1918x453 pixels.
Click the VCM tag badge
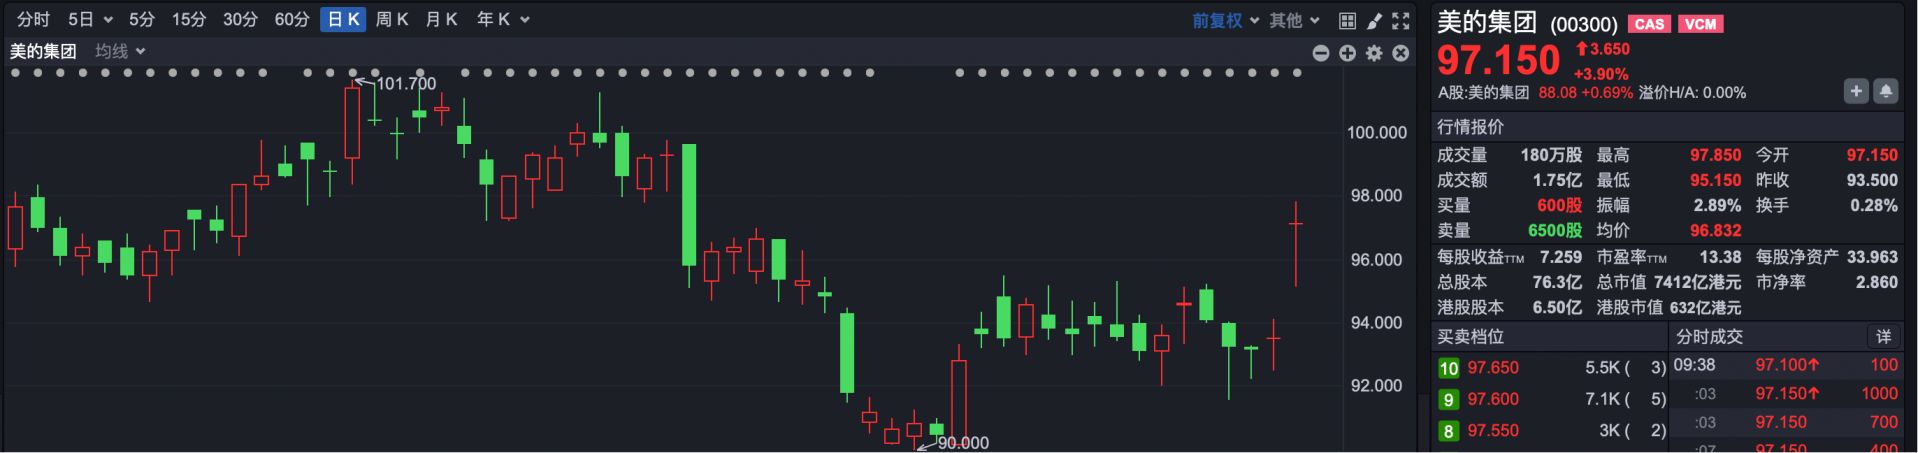pyautogui.click(x=1700, y=24)
